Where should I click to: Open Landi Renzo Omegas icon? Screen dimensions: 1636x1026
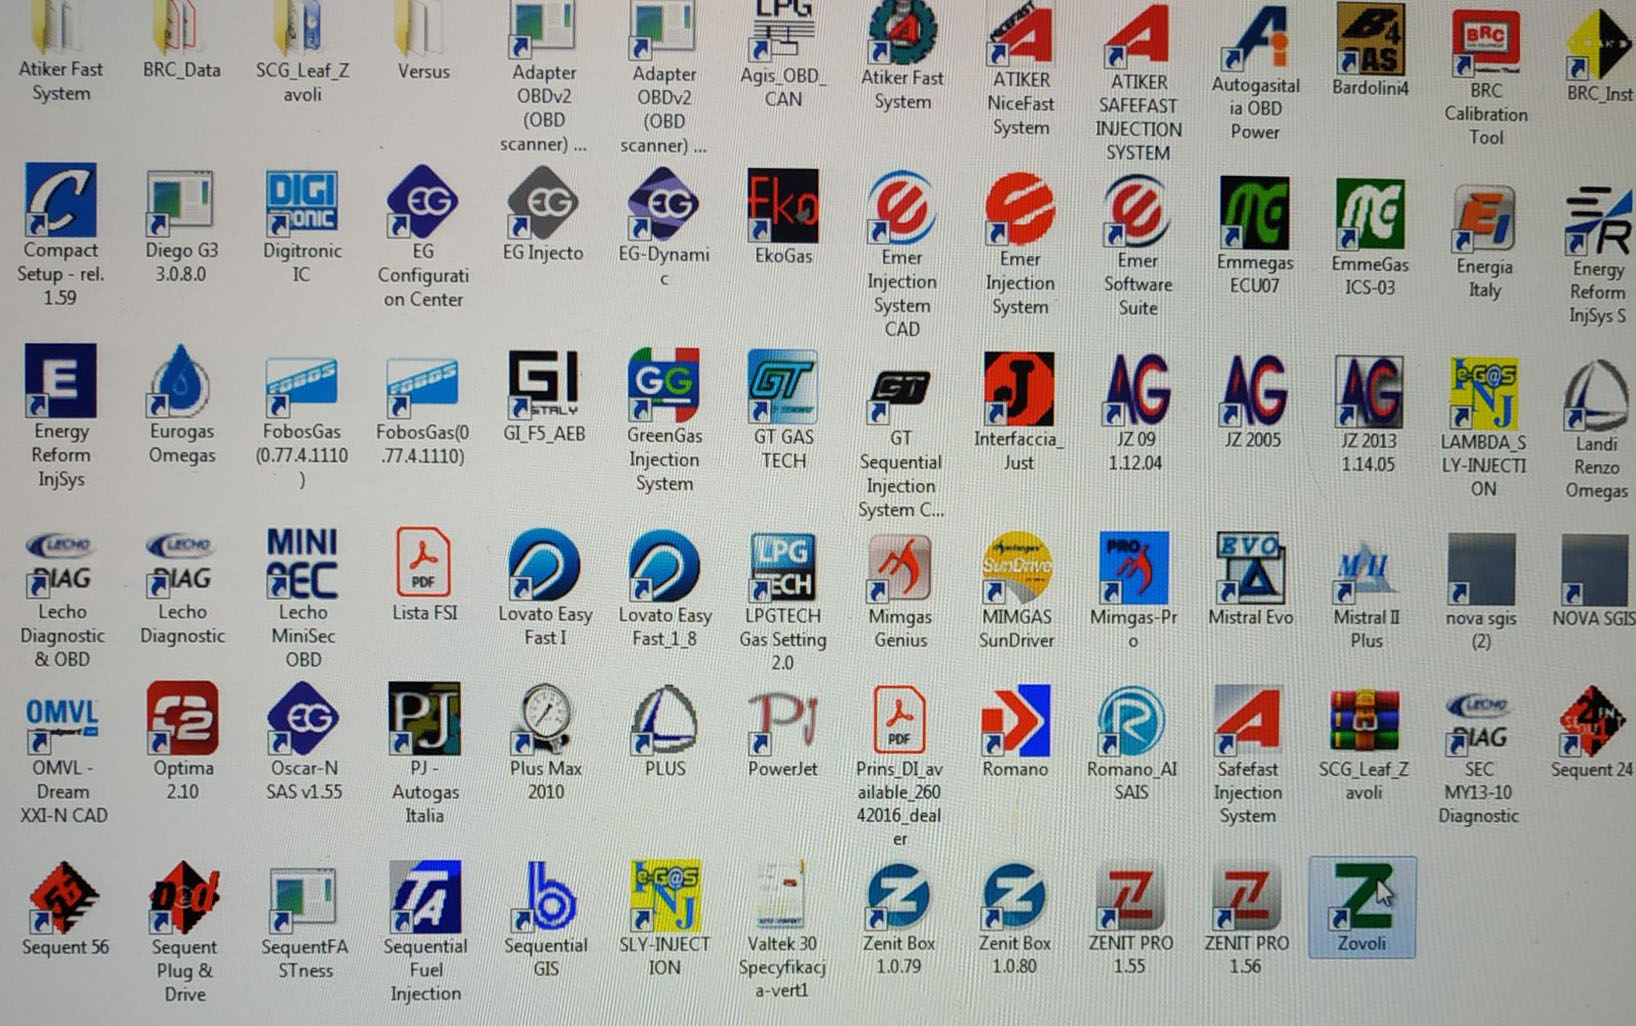point(1596,430)
